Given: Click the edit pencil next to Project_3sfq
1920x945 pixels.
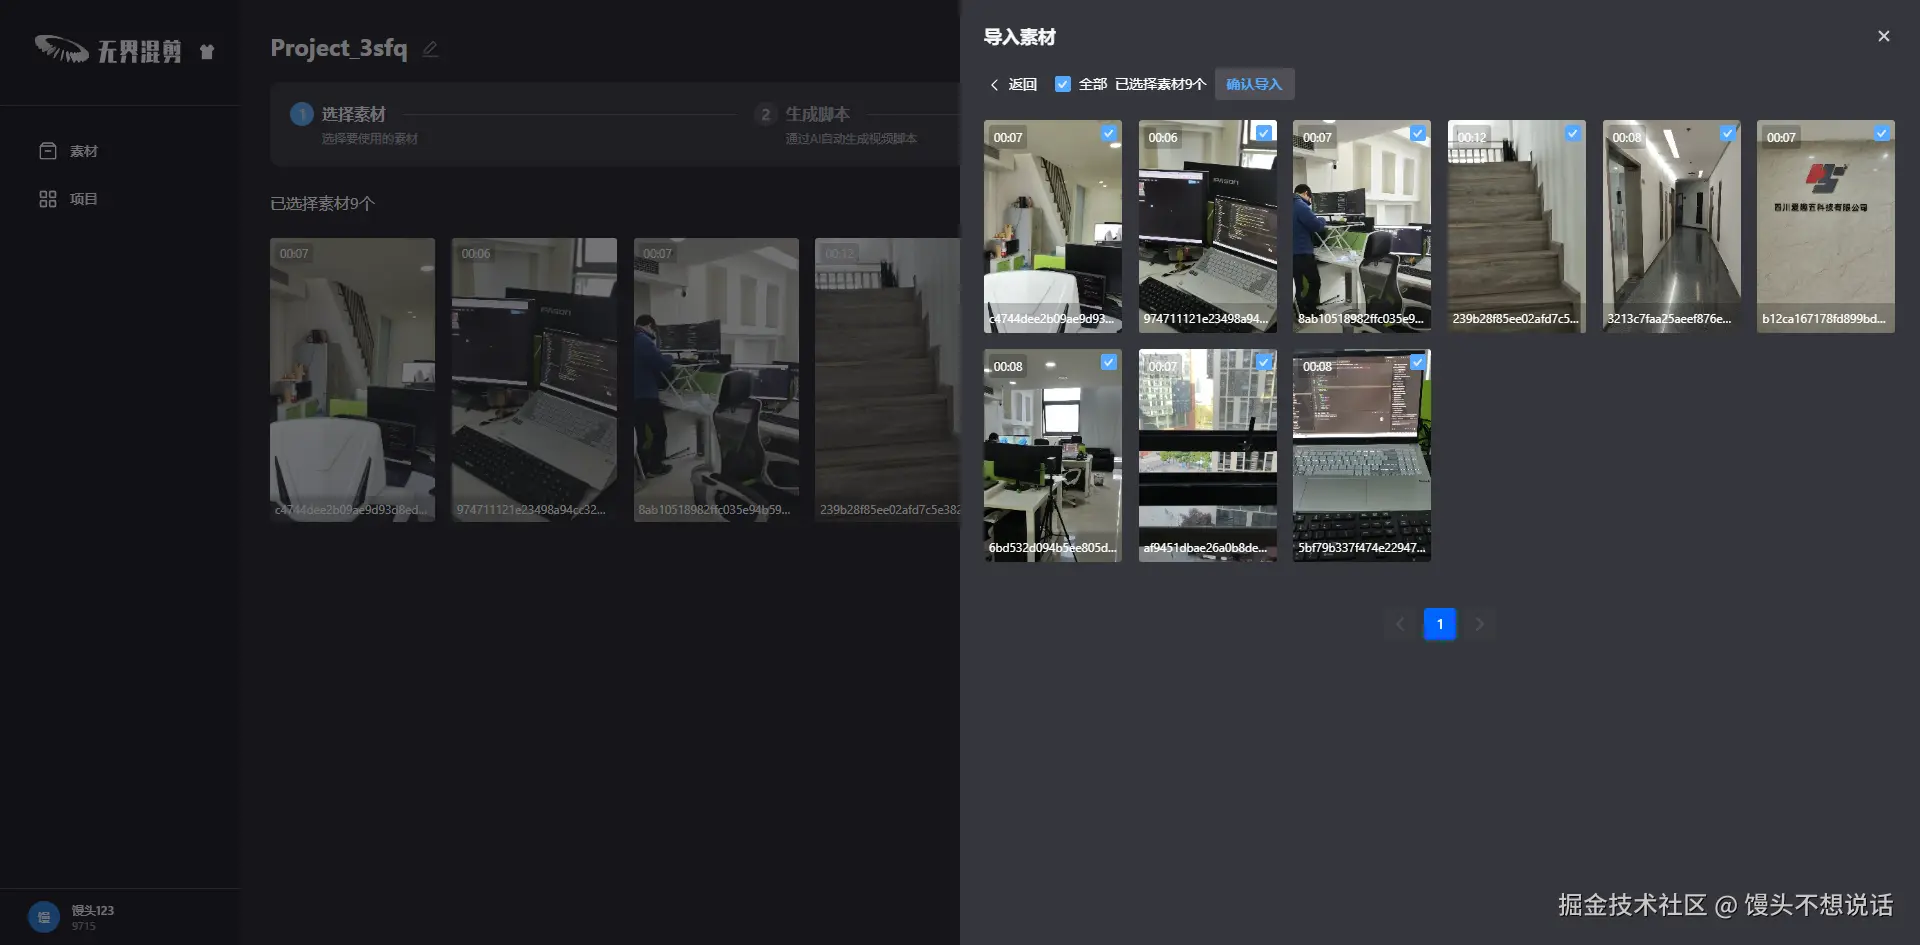Looking at the screenshot, I should coord(430,49).
